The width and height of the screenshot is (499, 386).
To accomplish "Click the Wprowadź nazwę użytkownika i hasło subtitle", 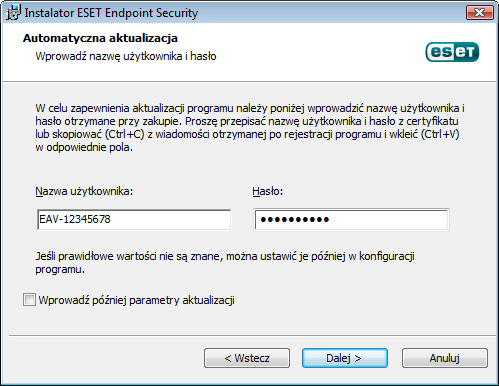I will [x=126, y=56].
